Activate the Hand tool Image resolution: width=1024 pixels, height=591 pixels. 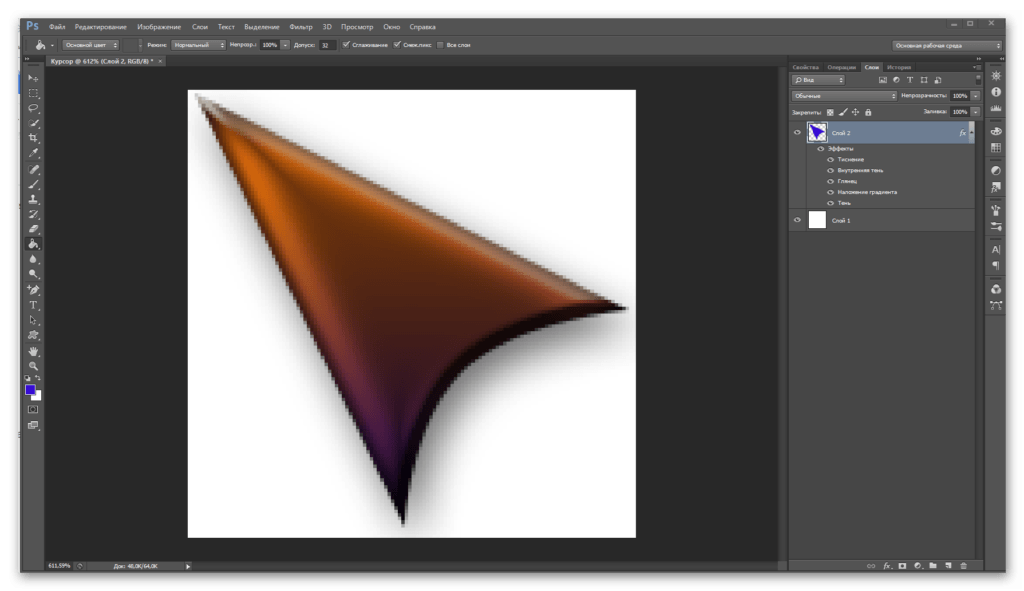(x=33, y=352)
